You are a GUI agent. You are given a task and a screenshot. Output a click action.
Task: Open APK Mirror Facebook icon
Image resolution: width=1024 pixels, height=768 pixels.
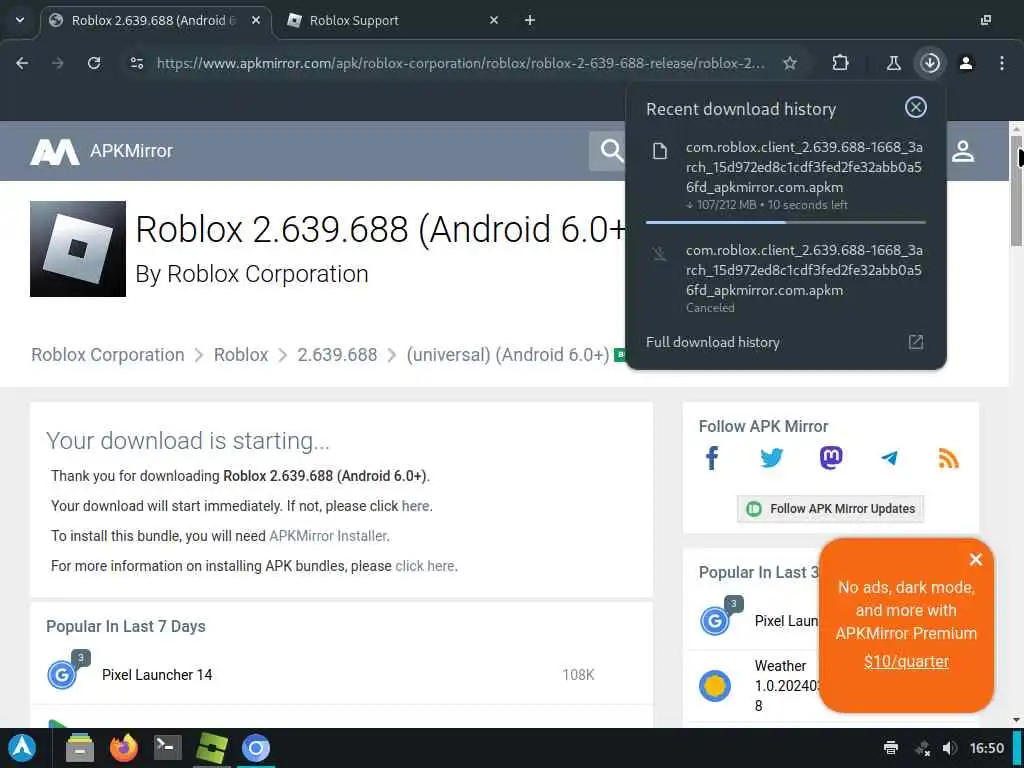point(712,458)
